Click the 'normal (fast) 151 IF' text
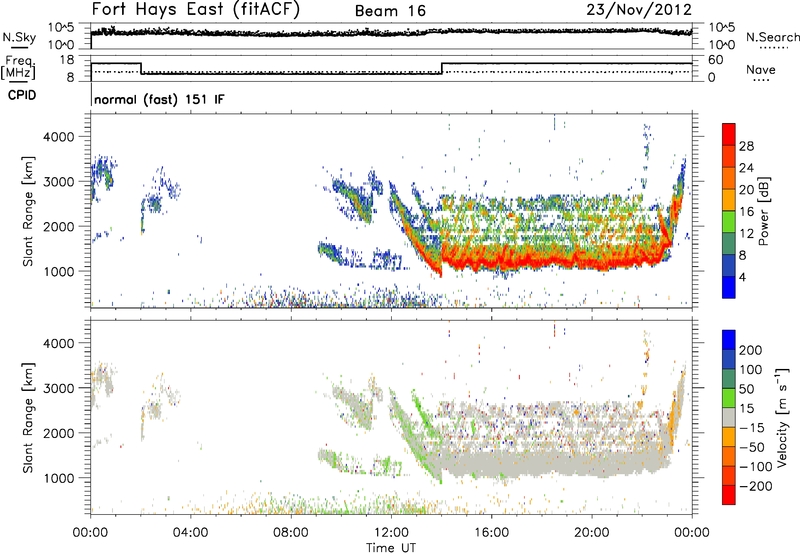800x554 pixels. (159, 99)
